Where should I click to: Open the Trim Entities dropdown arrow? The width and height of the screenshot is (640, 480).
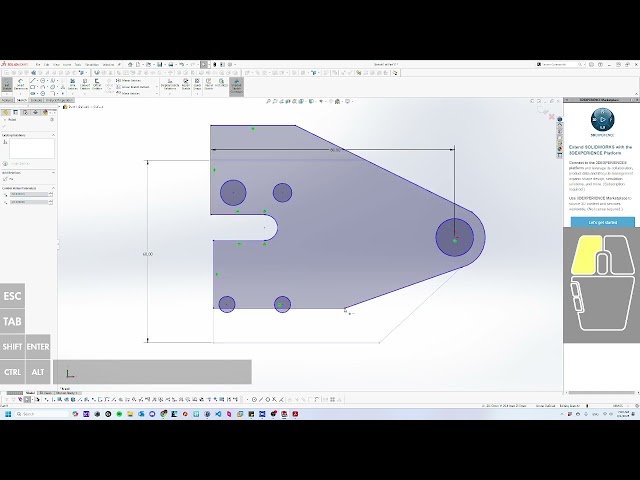click(x=73, y=94)
